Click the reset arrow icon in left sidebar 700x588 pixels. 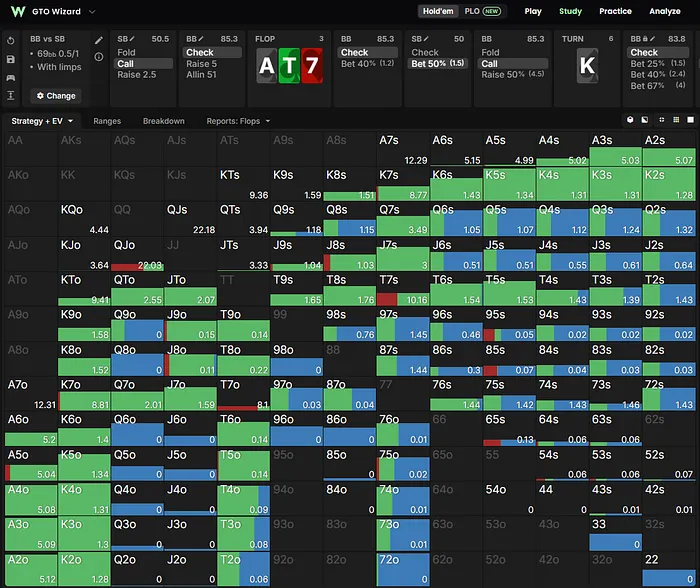click(11, 41)
